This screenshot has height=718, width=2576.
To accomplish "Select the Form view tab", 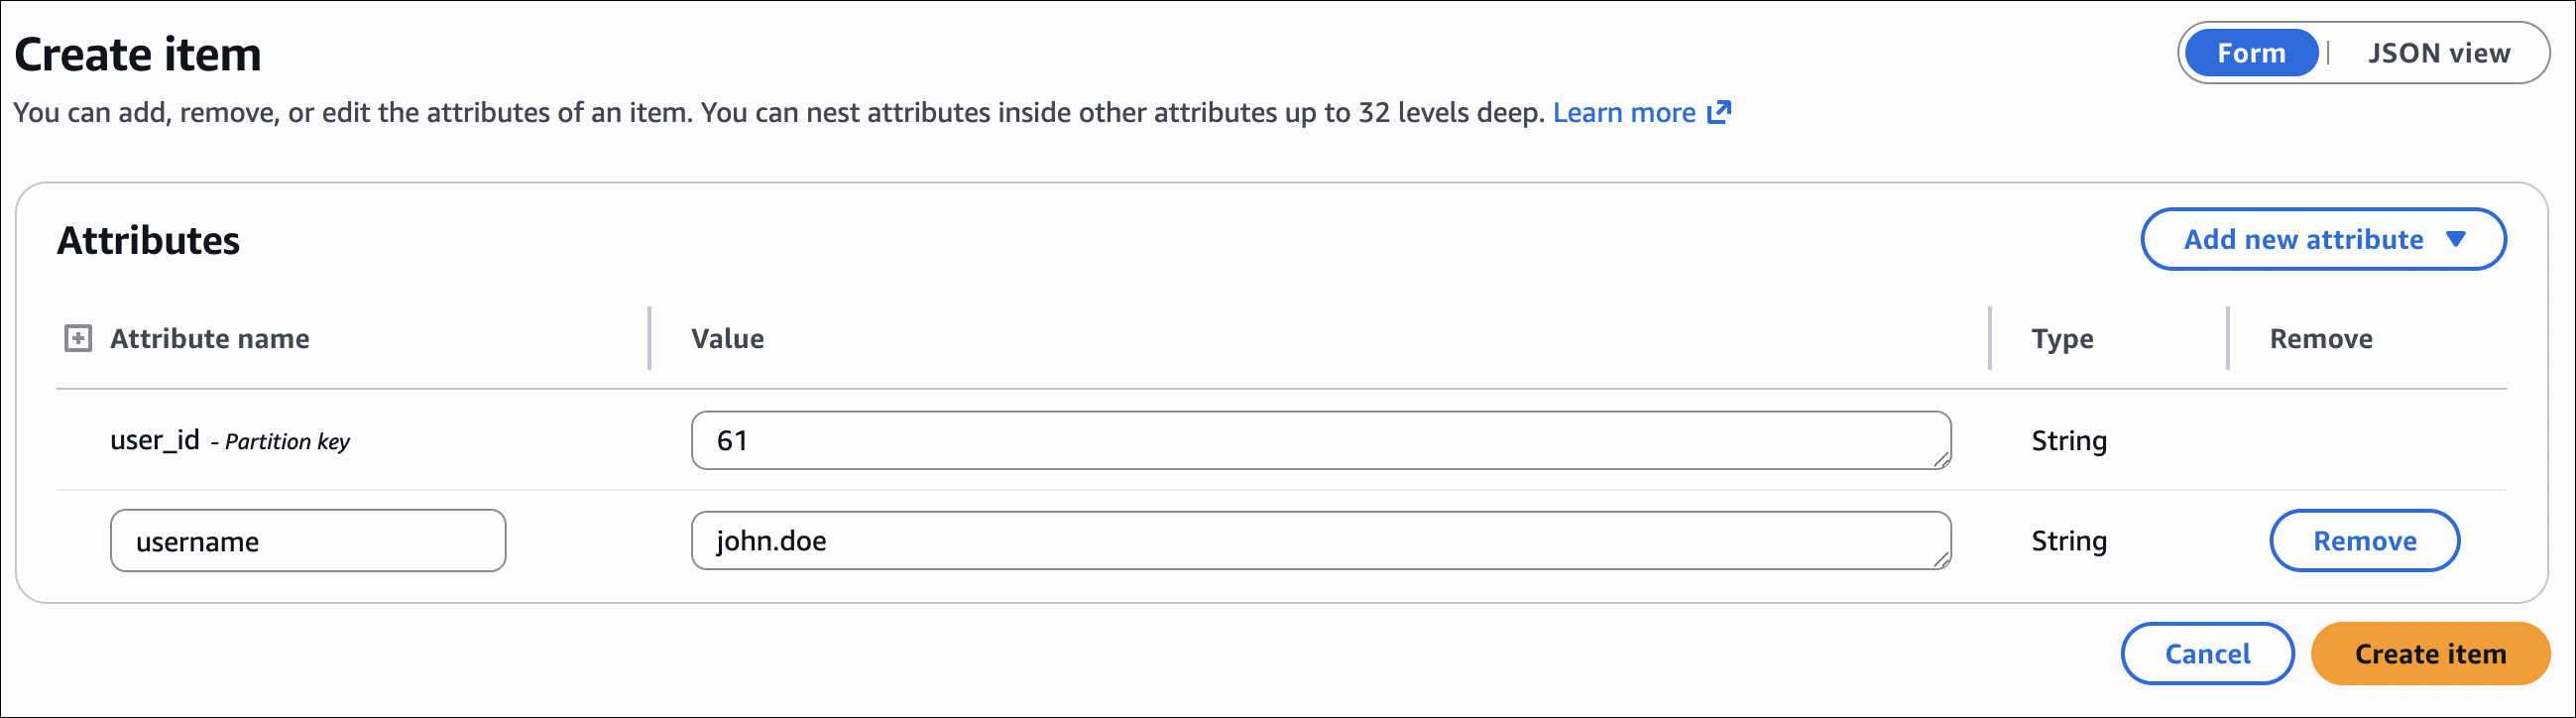I will (x=2250, y=53).
